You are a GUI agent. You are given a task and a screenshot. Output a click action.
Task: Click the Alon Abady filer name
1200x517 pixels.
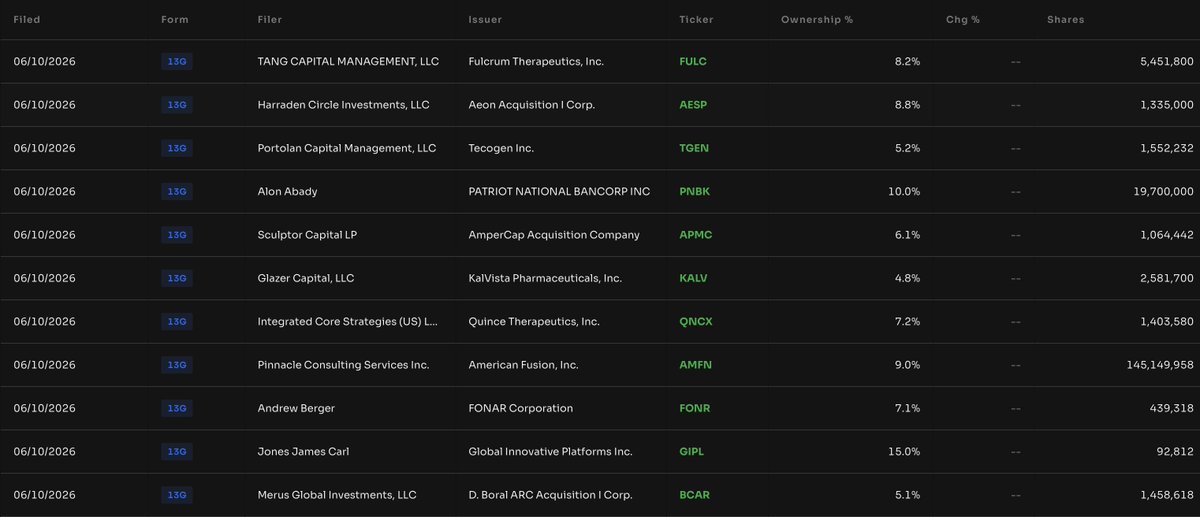287,192
